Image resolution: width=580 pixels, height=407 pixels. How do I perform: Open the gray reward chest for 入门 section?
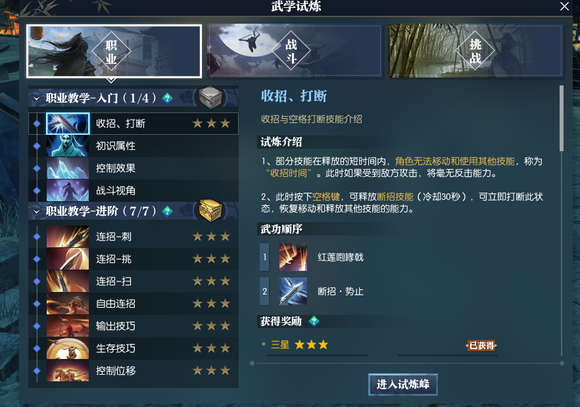click(210, 98)
